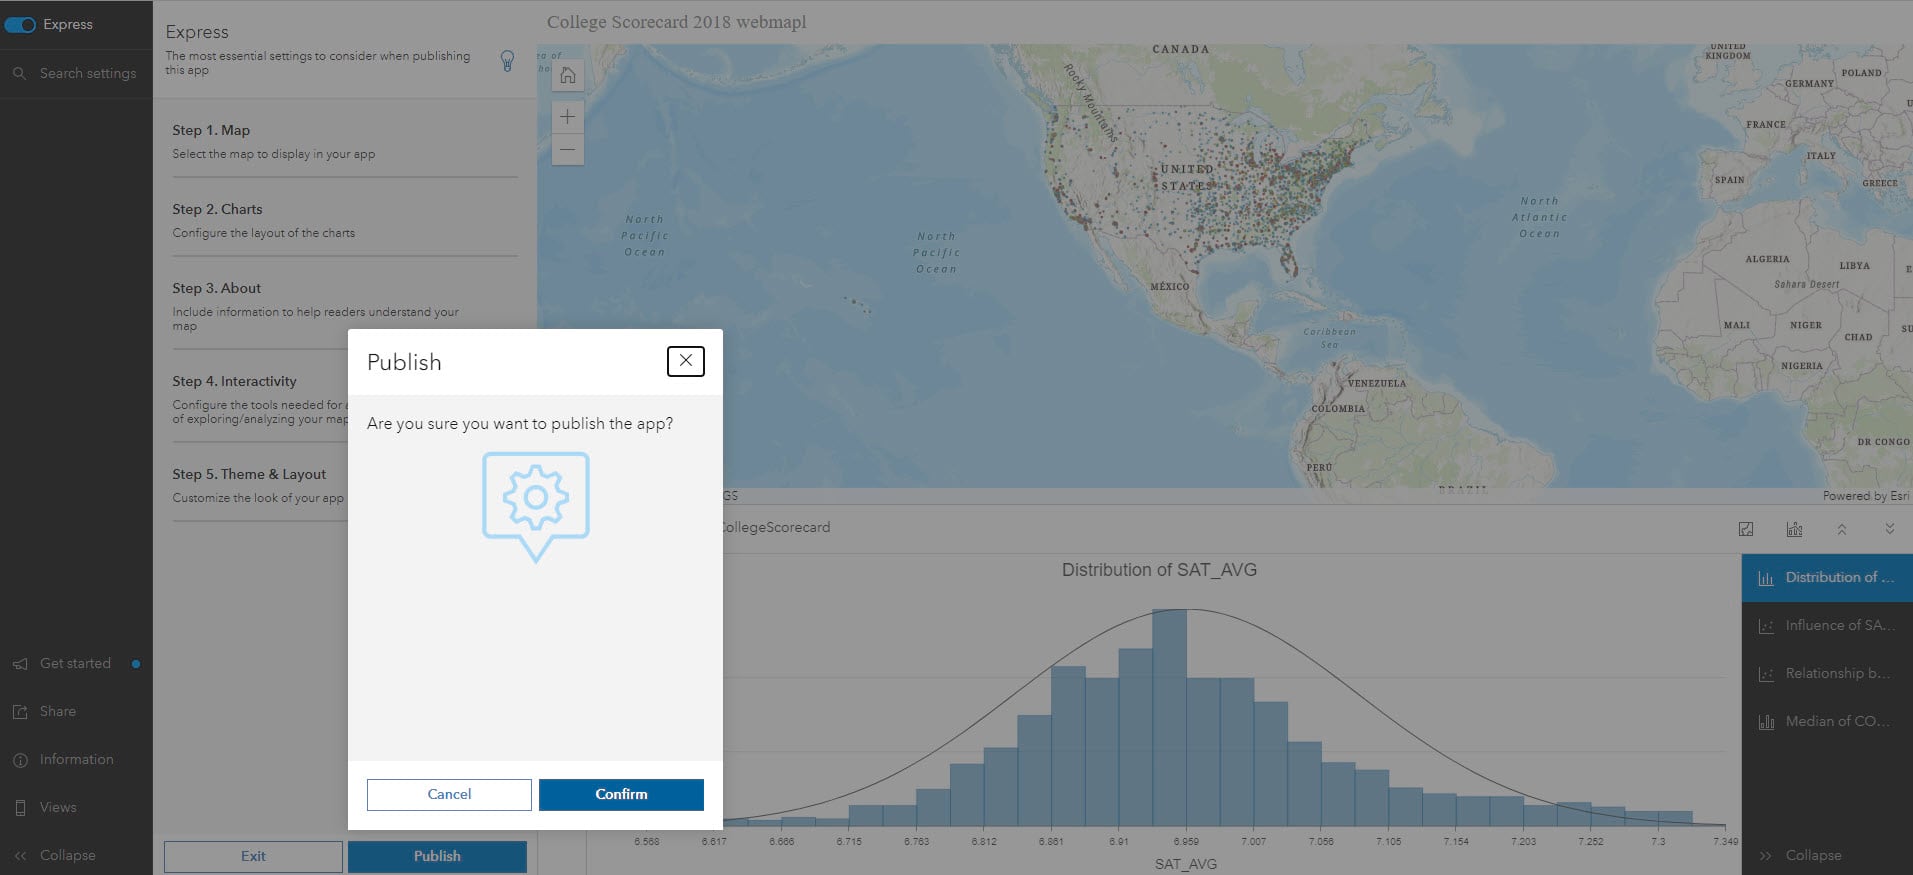Zoom in on the map

tap(567, 117)
